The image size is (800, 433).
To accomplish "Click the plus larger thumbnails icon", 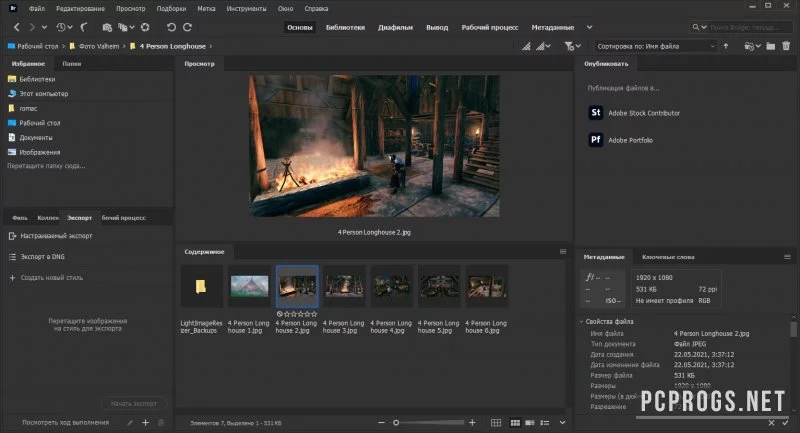I will 472,422.
